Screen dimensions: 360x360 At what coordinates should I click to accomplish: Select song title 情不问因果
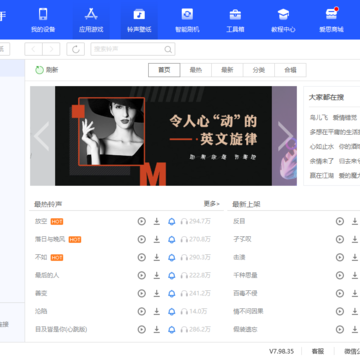pyautogui.click(x=248, y=311)
